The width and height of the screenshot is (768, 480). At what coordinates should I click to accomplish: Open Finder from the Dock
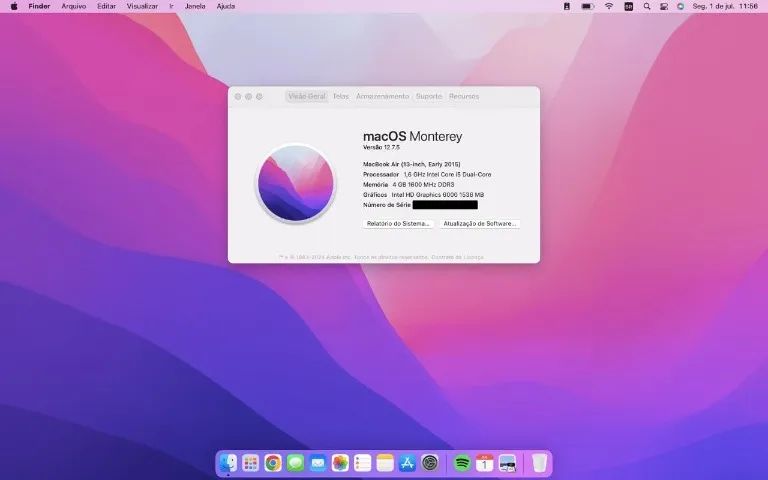tap(228, 462)
